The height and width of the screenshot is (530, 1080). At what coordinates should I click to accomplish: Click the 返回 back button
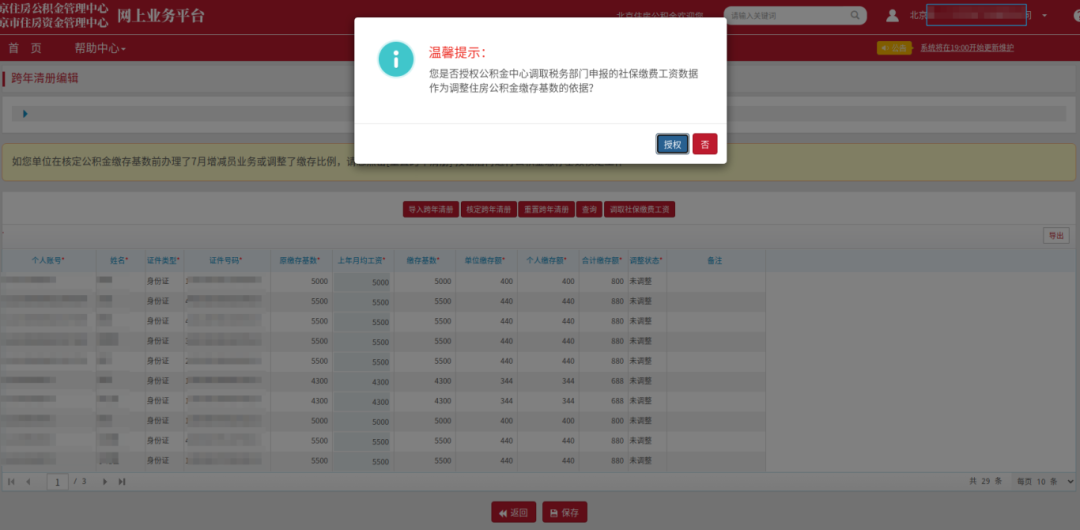pyautogui.click(x=513, y=512)
